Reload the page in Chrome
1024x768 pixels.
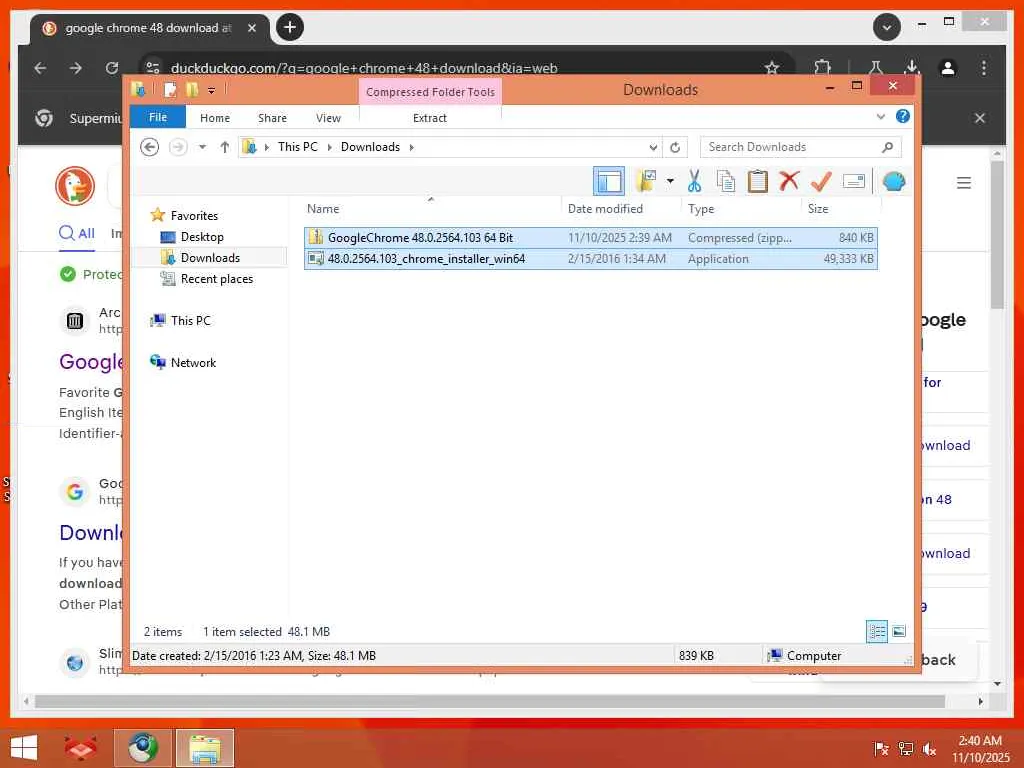tap(112, 68)
